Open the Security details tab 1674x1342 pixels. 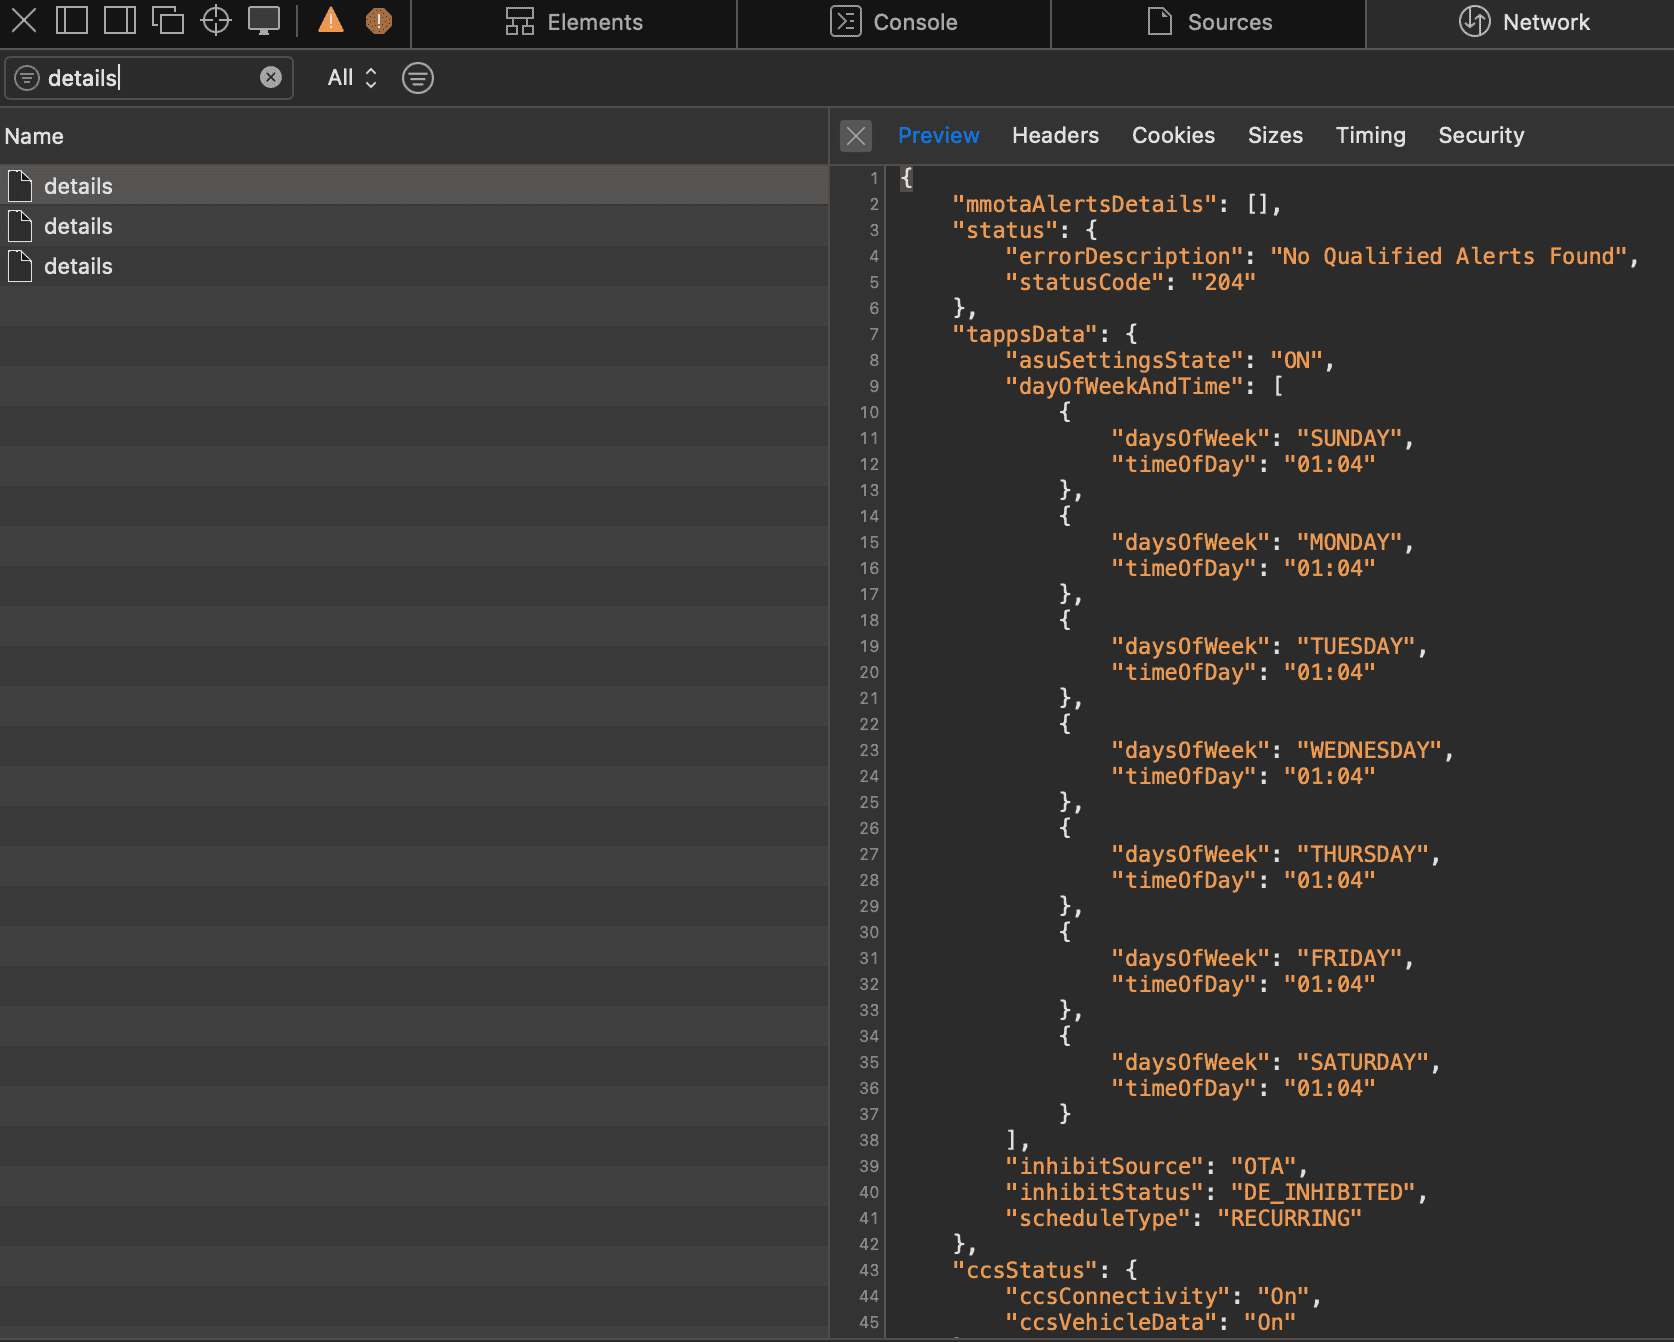point(1481,136)
